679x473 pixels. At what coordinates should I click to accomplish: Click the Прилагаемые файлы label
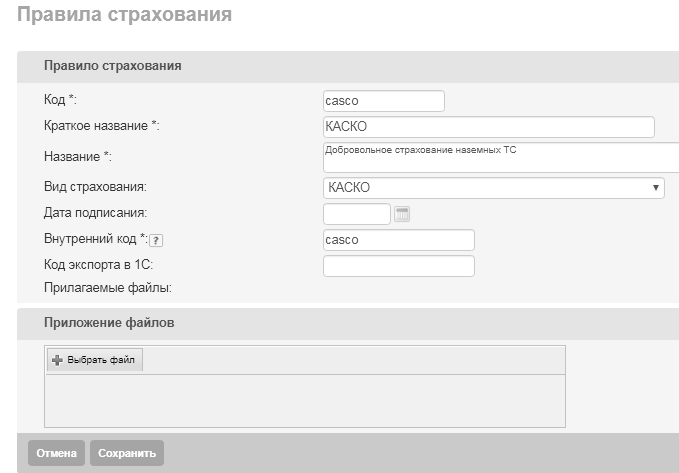tap(108, 288)
